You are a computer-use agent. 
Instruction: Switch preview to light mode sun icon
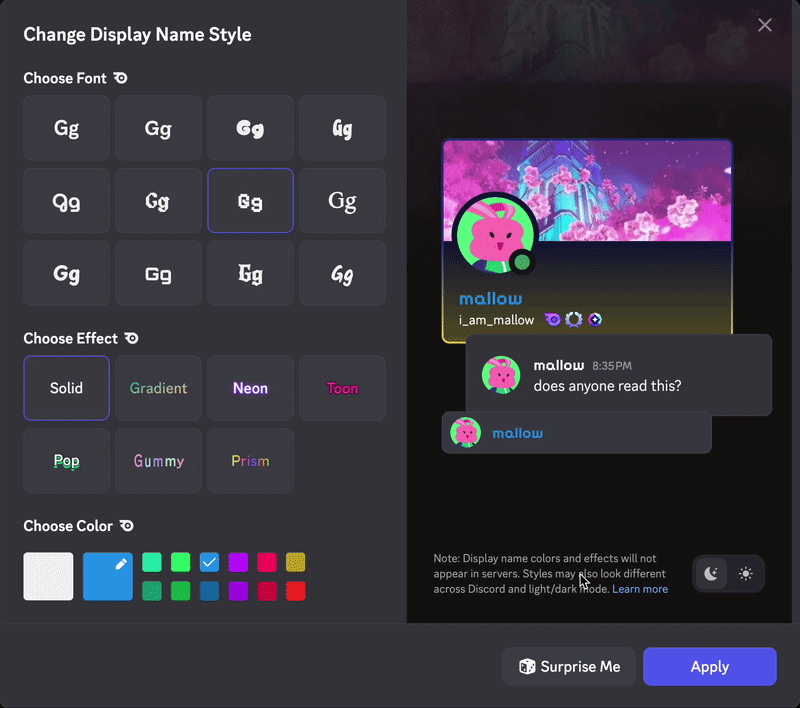[745, 574]
